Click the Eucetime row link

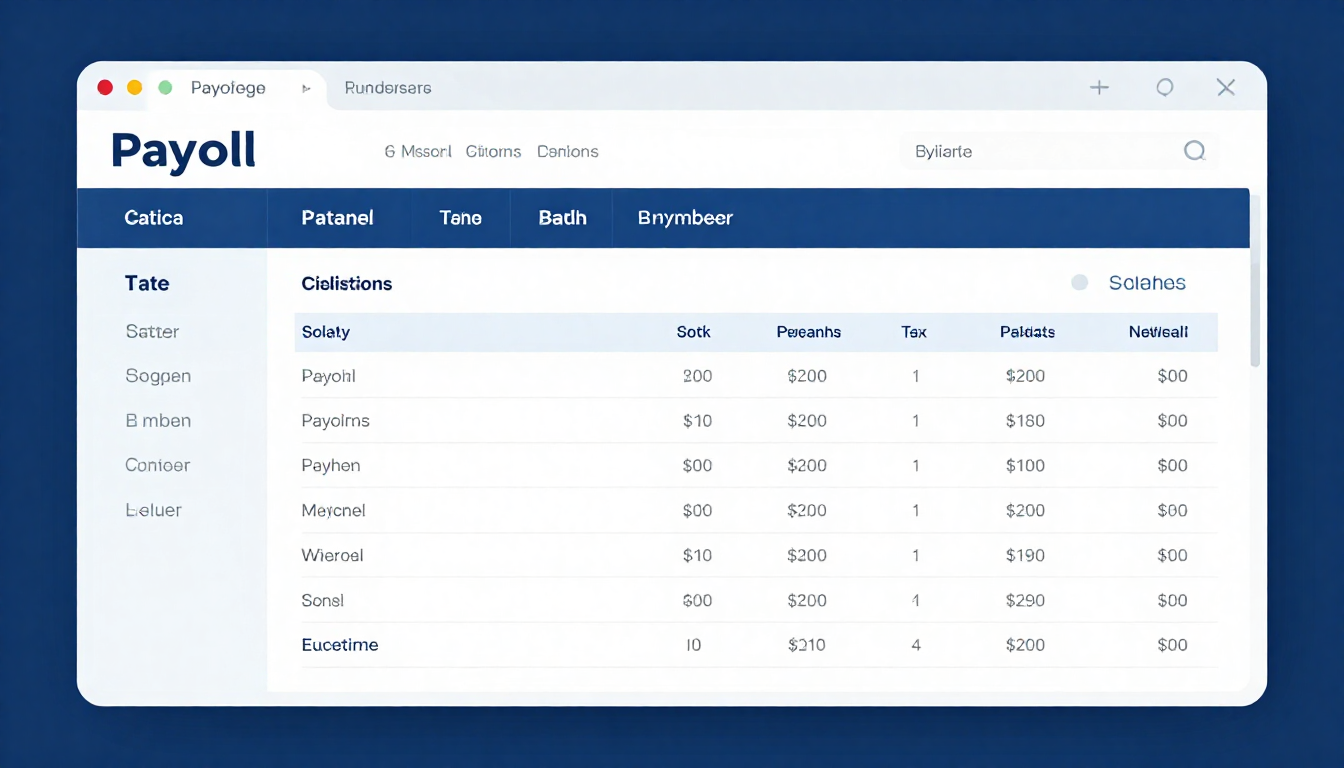tap(340, 645)
